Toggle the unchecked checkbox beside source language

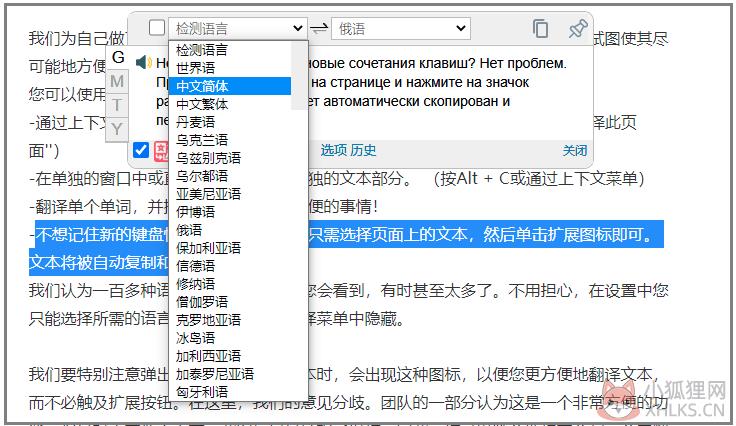pyautogui.click(x=157, y=28)
